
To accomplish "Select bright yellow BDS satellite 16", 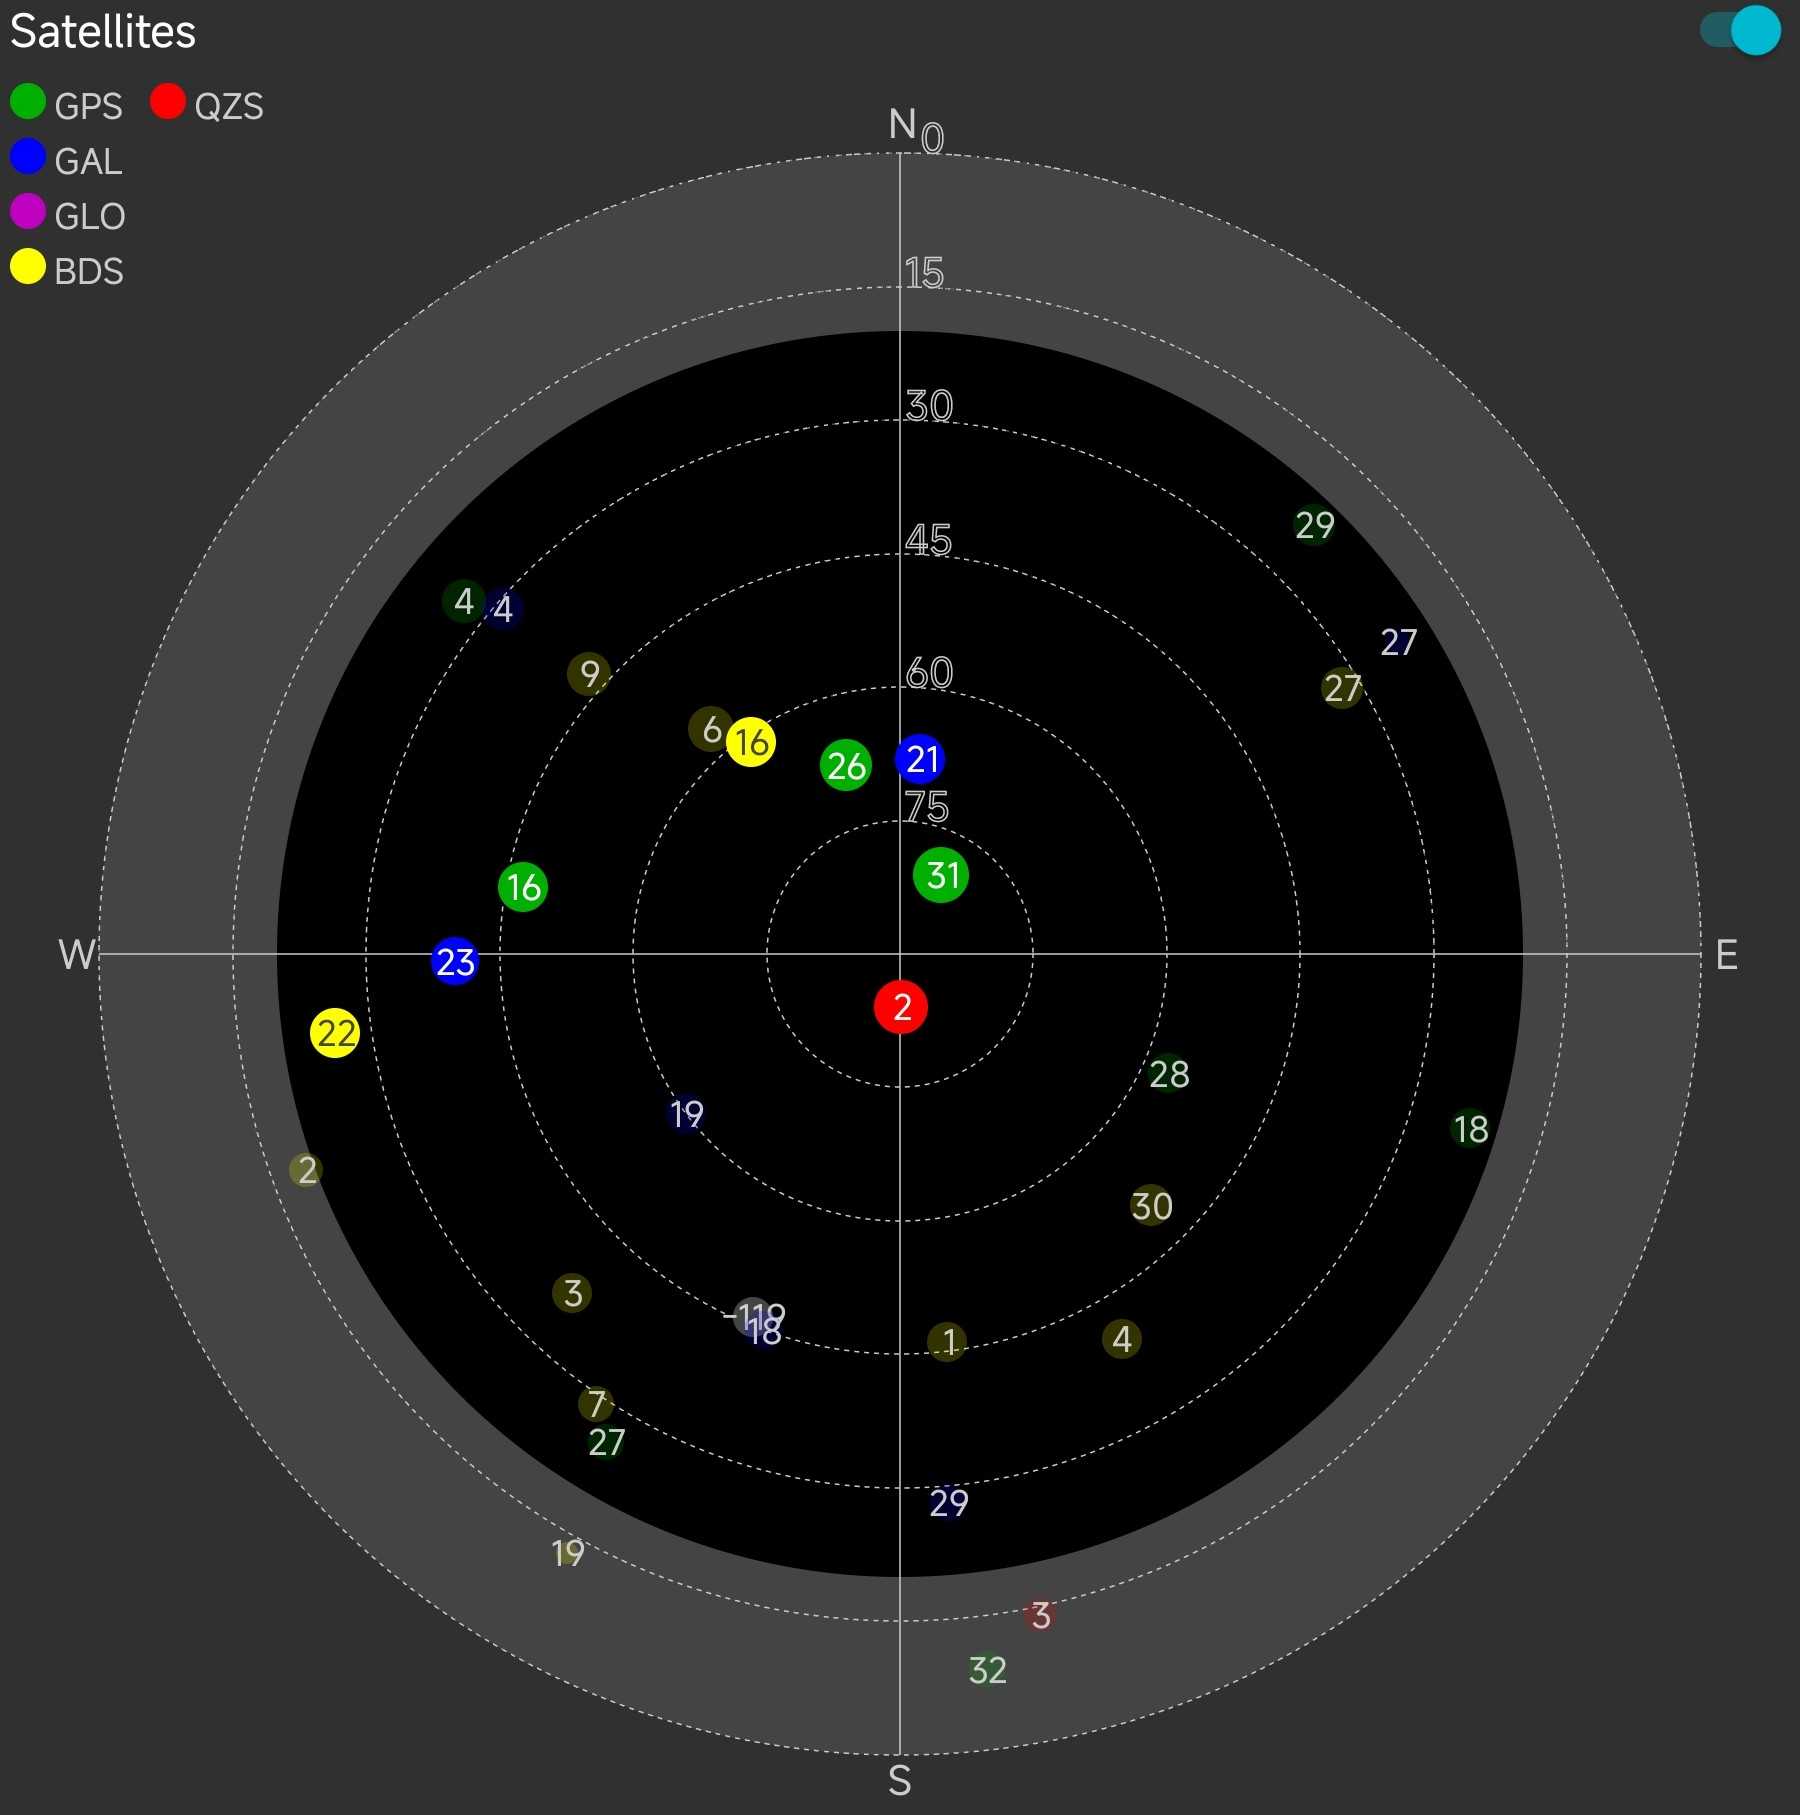I will pyautogui.click(x=751, y=742).
